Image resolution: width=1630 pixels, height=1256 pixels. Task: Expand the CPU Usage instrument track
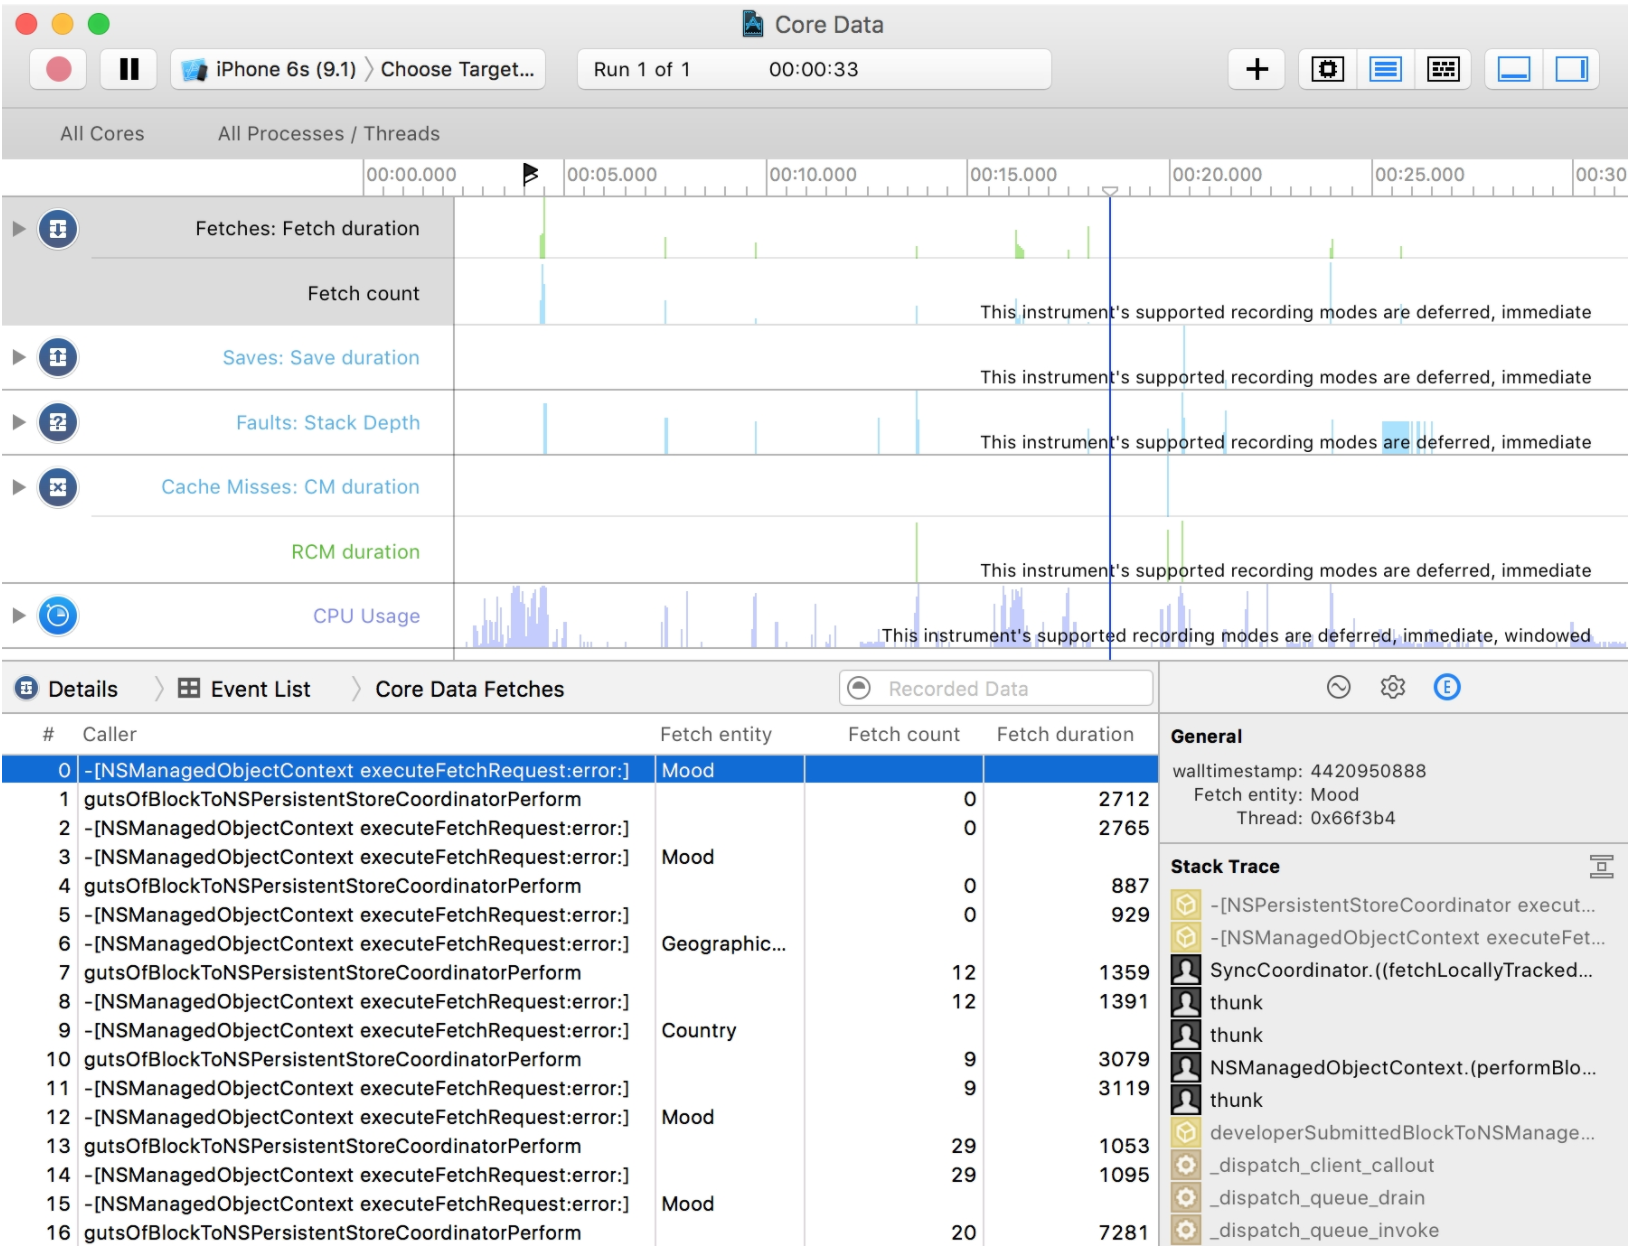[19, 615]
